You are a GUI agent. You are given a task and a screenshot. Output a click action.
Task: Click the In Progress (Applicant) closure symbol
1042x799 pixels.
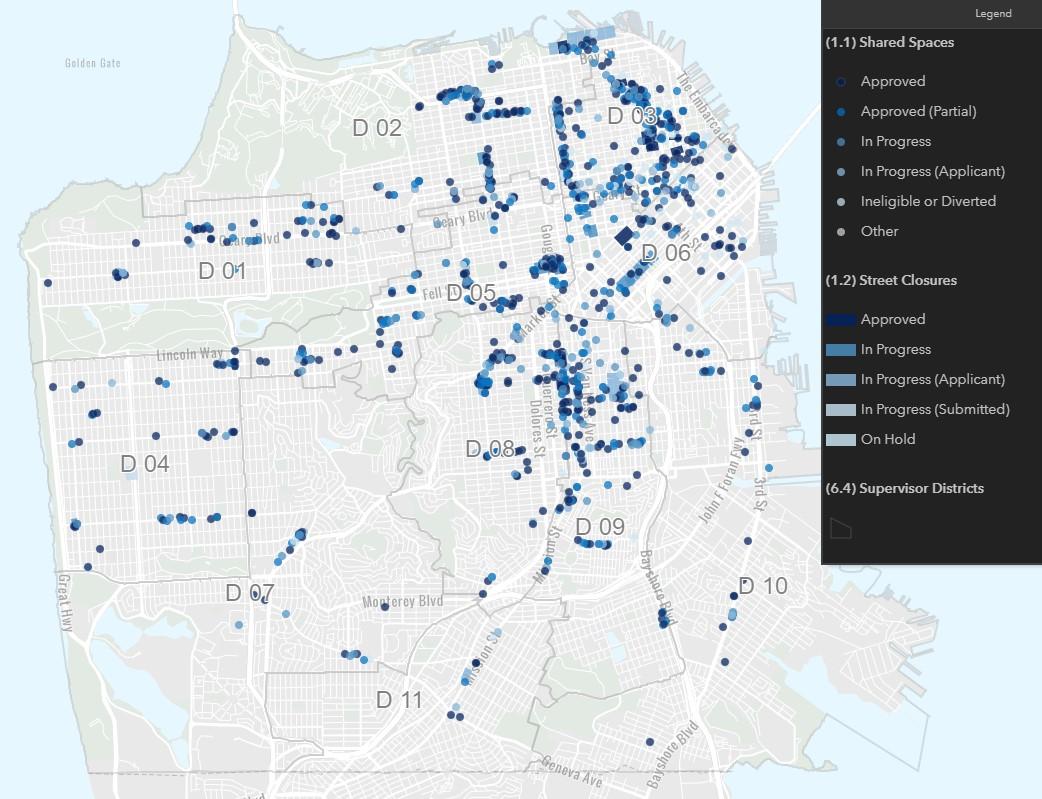(x=842, y=379)
